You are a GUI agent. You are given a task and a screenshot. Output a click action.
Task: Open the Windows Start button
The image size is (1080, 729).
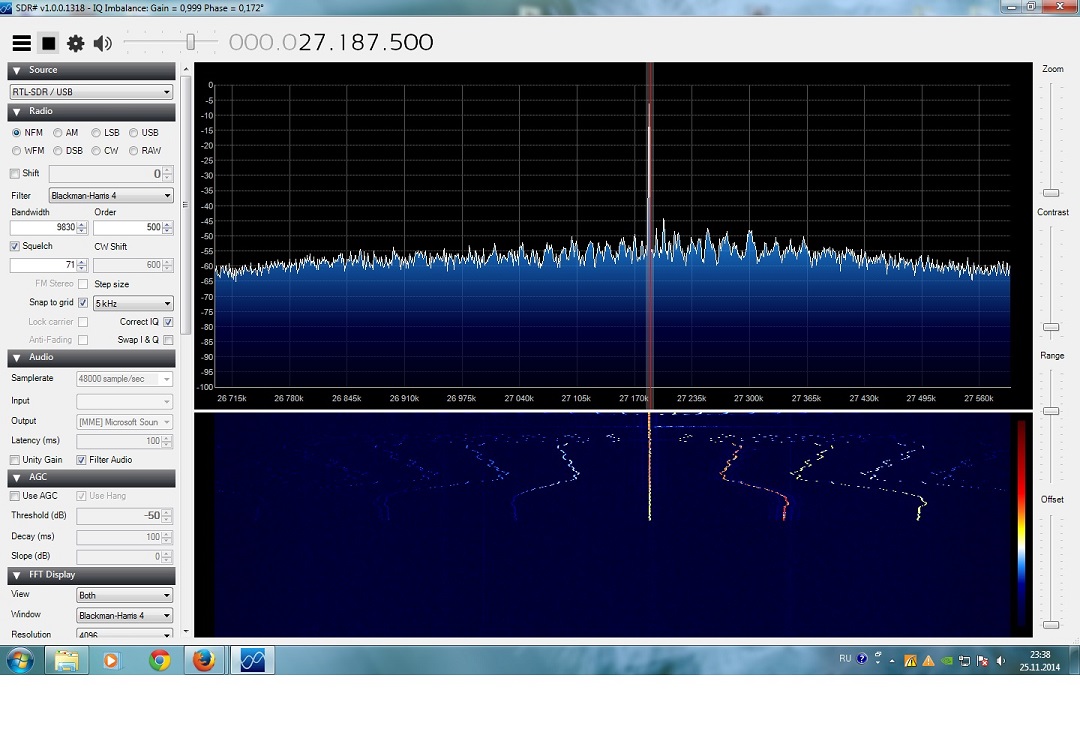click(x=20, y=661)
